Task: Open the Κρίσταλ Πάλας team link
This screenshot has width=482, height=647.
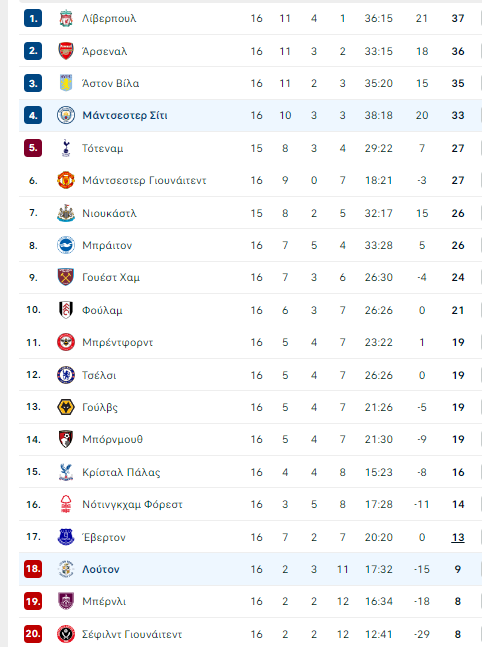Action: 121,472
